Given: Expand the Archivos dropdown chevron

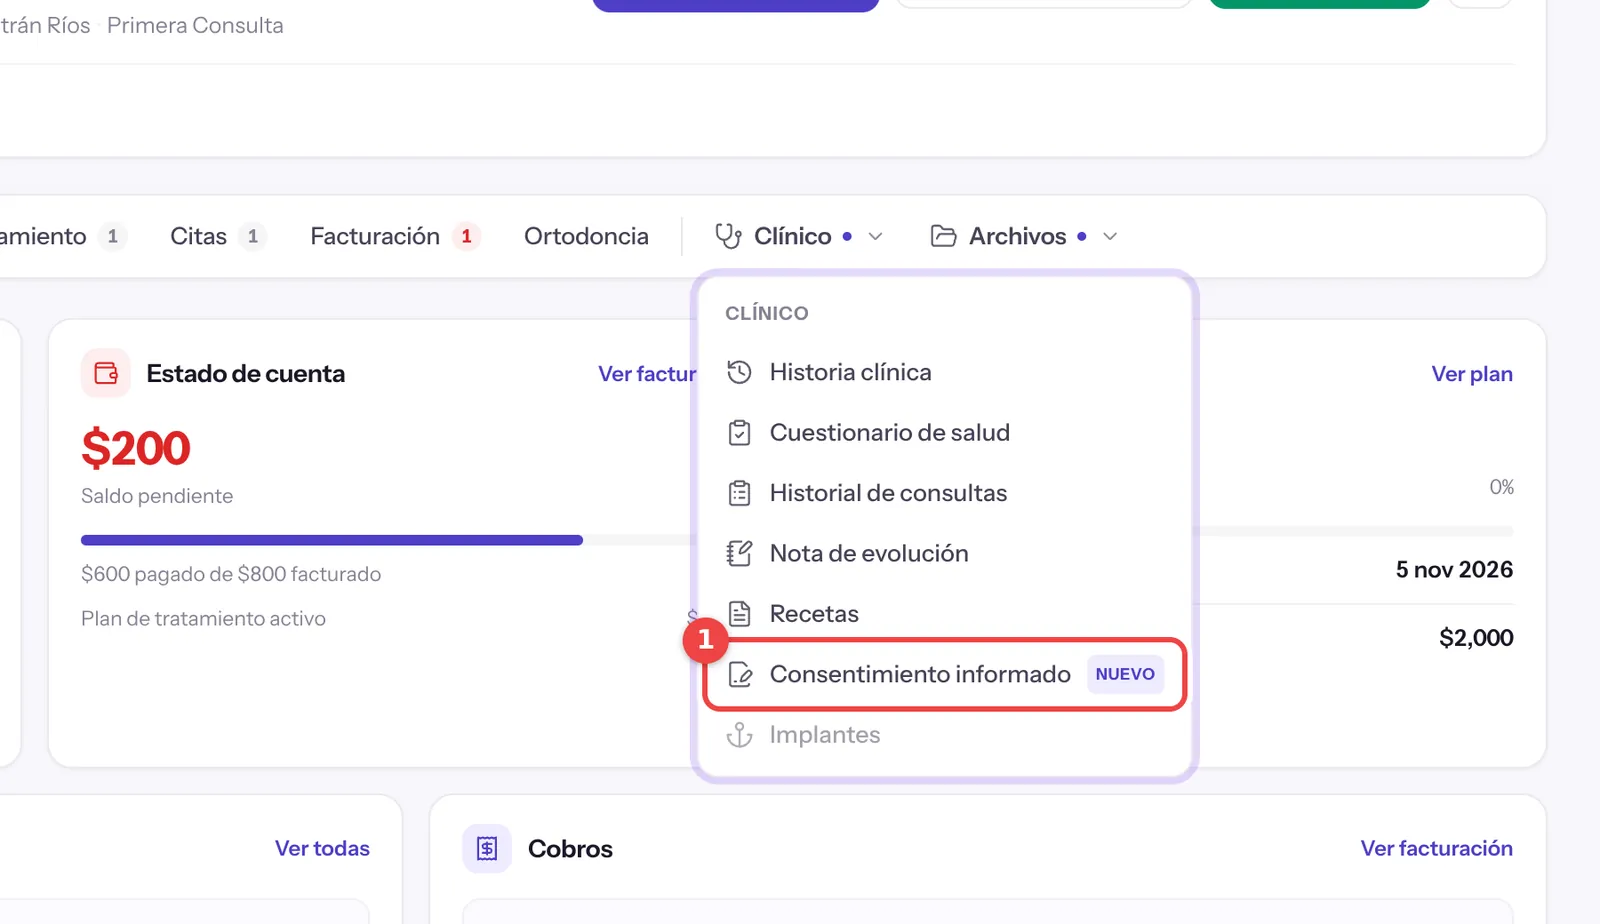Looking at the screenshot, I should click(x=1110, y=237).
